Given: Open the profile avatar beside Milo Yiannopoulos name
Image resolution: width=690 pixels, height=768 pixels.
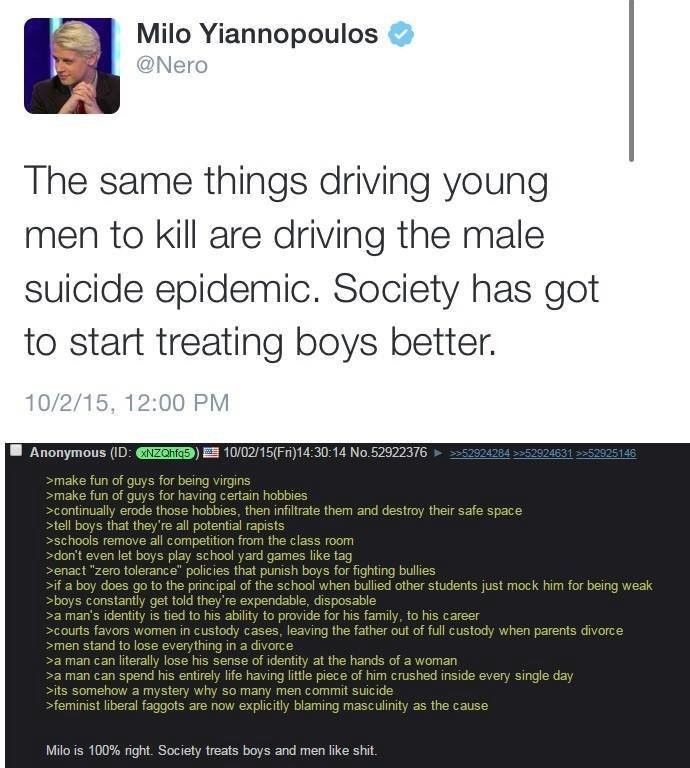Looking at the screenshot, I should pos(71,66).
